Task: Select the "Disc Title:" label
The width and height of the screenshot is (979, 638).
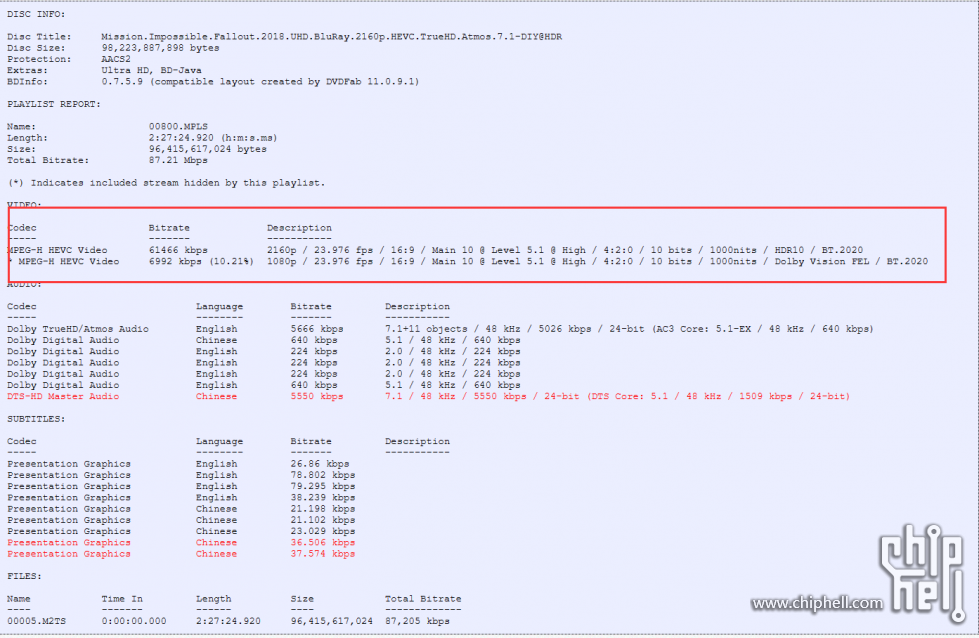Action: click(39, 37)
